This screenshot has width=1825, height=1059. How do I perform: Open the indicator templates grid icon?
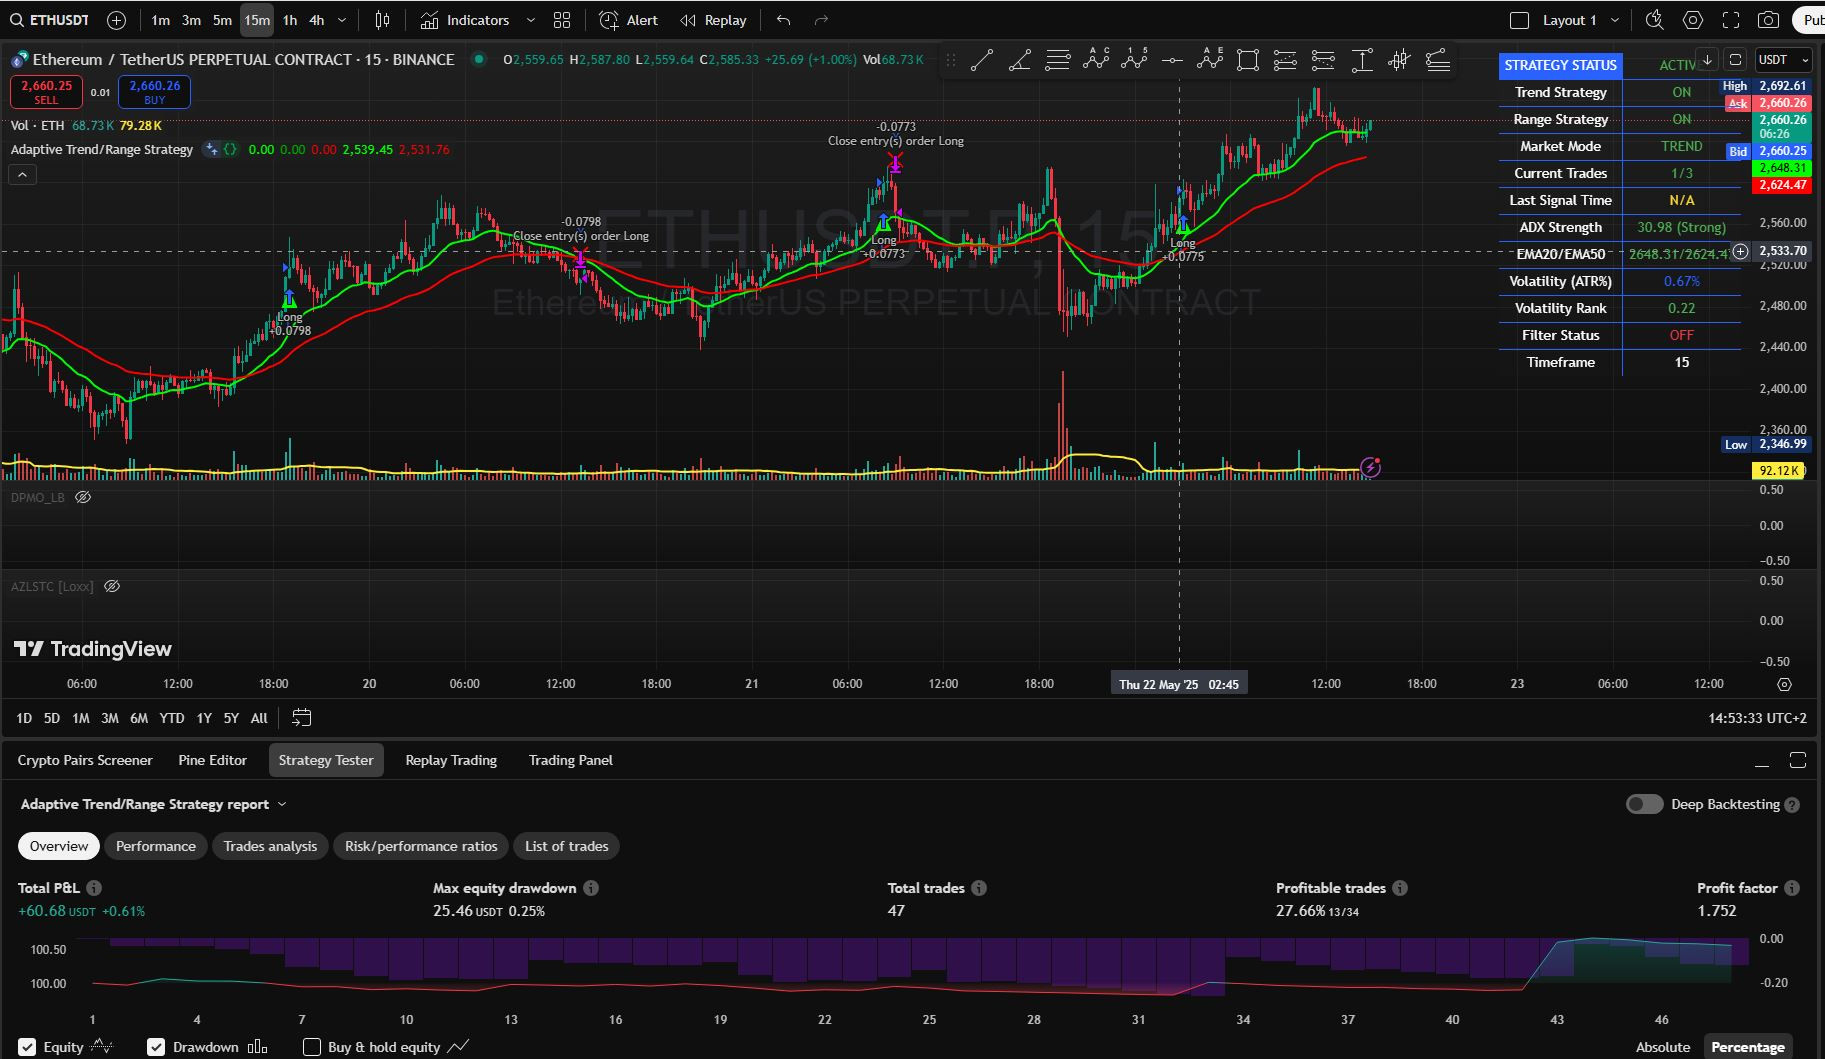(x=562, y=20)
